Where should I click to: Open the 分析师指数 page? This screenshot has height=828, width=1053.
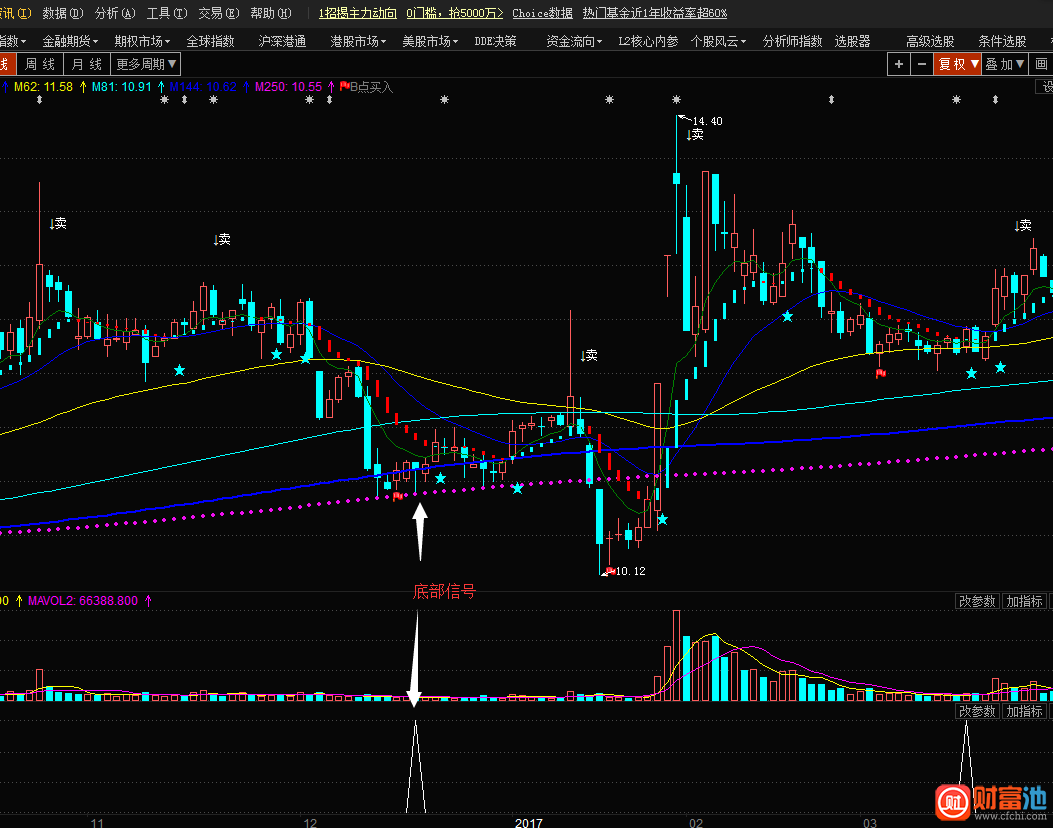pyautogui.click(x=792, y=42)
